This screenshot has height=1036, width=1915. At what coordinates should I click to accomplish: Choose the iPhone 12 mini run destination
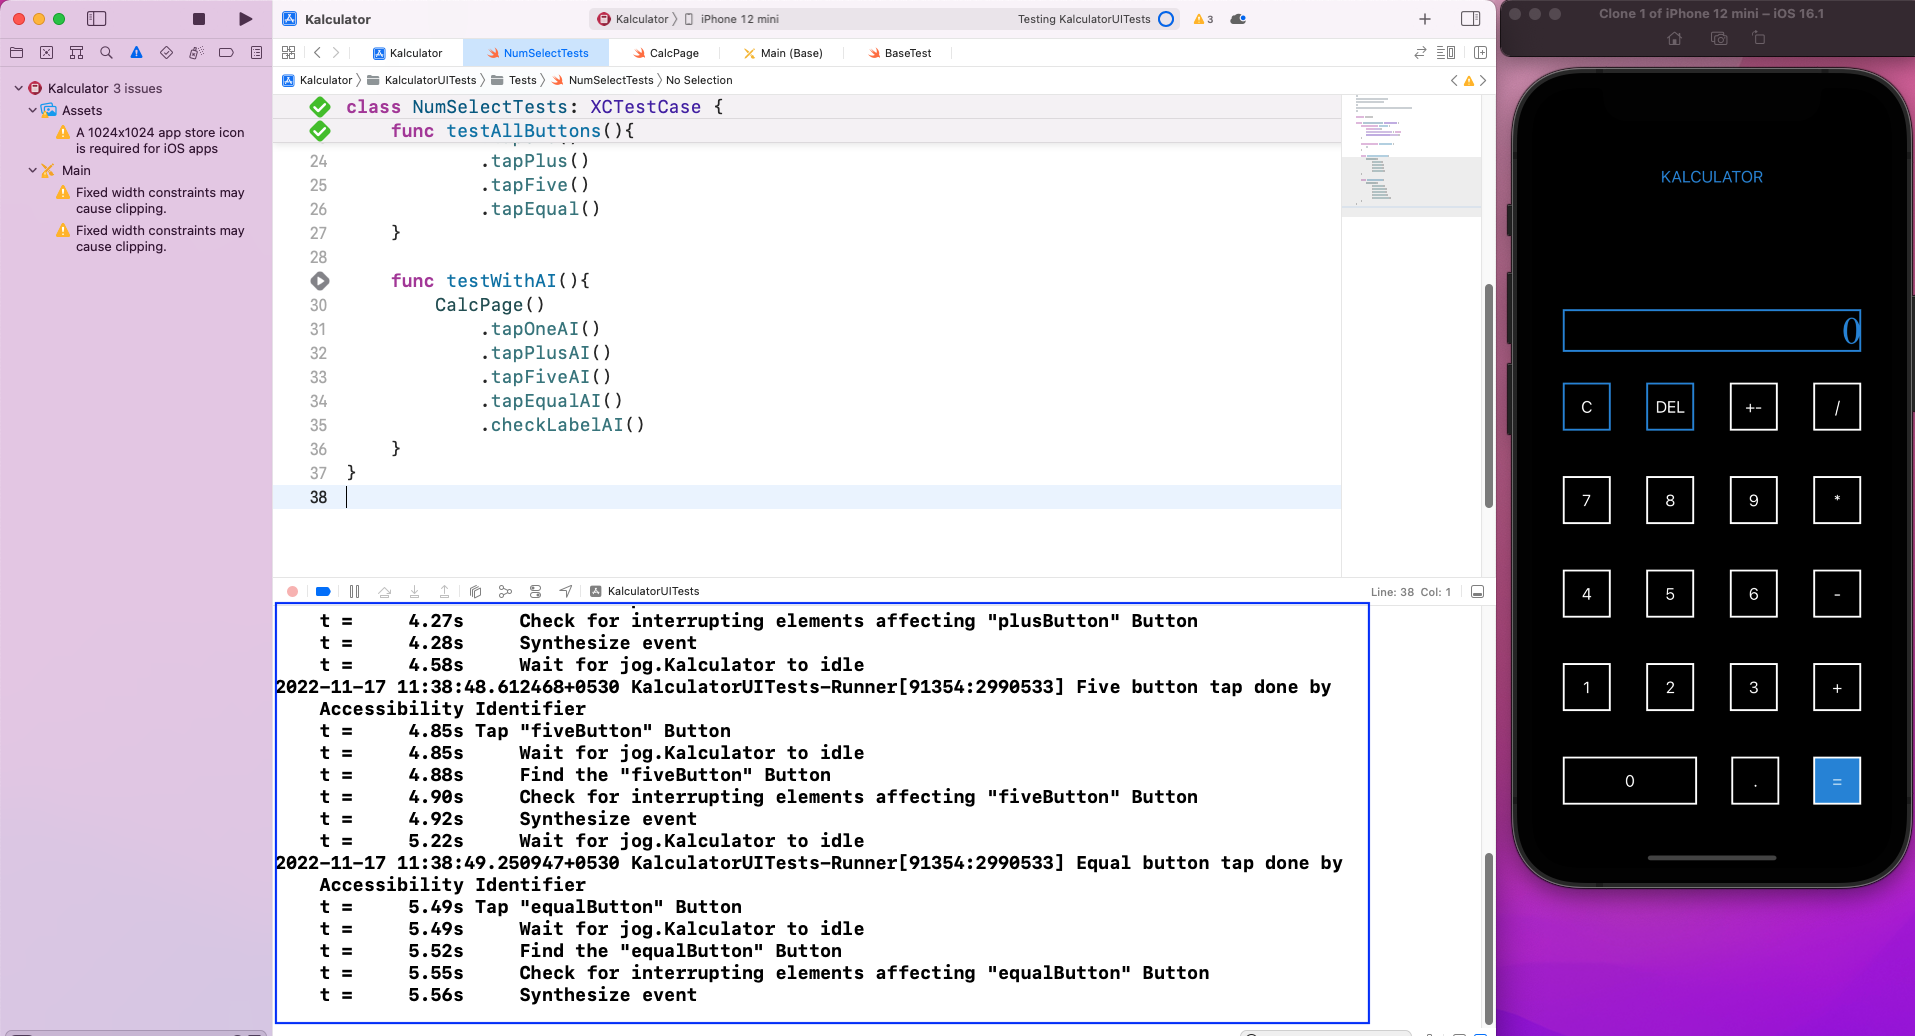[x=731, y=19]
